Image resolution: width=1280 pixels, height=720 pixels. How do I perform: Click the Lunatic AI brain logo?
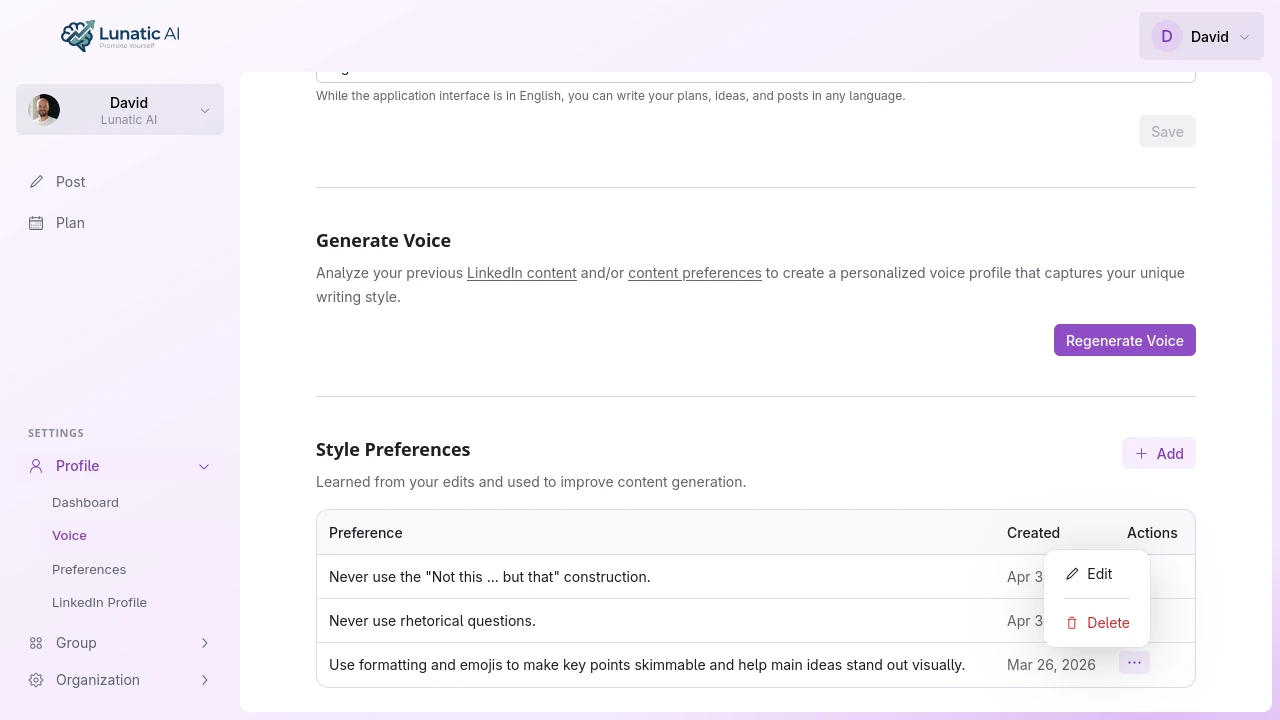click(77, 35)
